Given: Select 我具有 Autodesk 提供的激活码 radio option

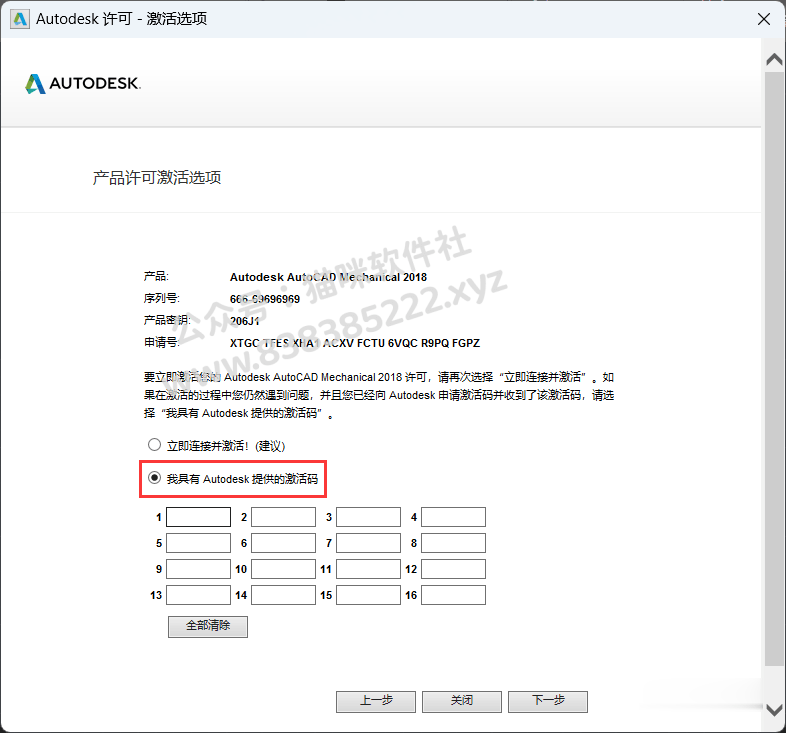Looking at the screenshot, I should point(154,478).
